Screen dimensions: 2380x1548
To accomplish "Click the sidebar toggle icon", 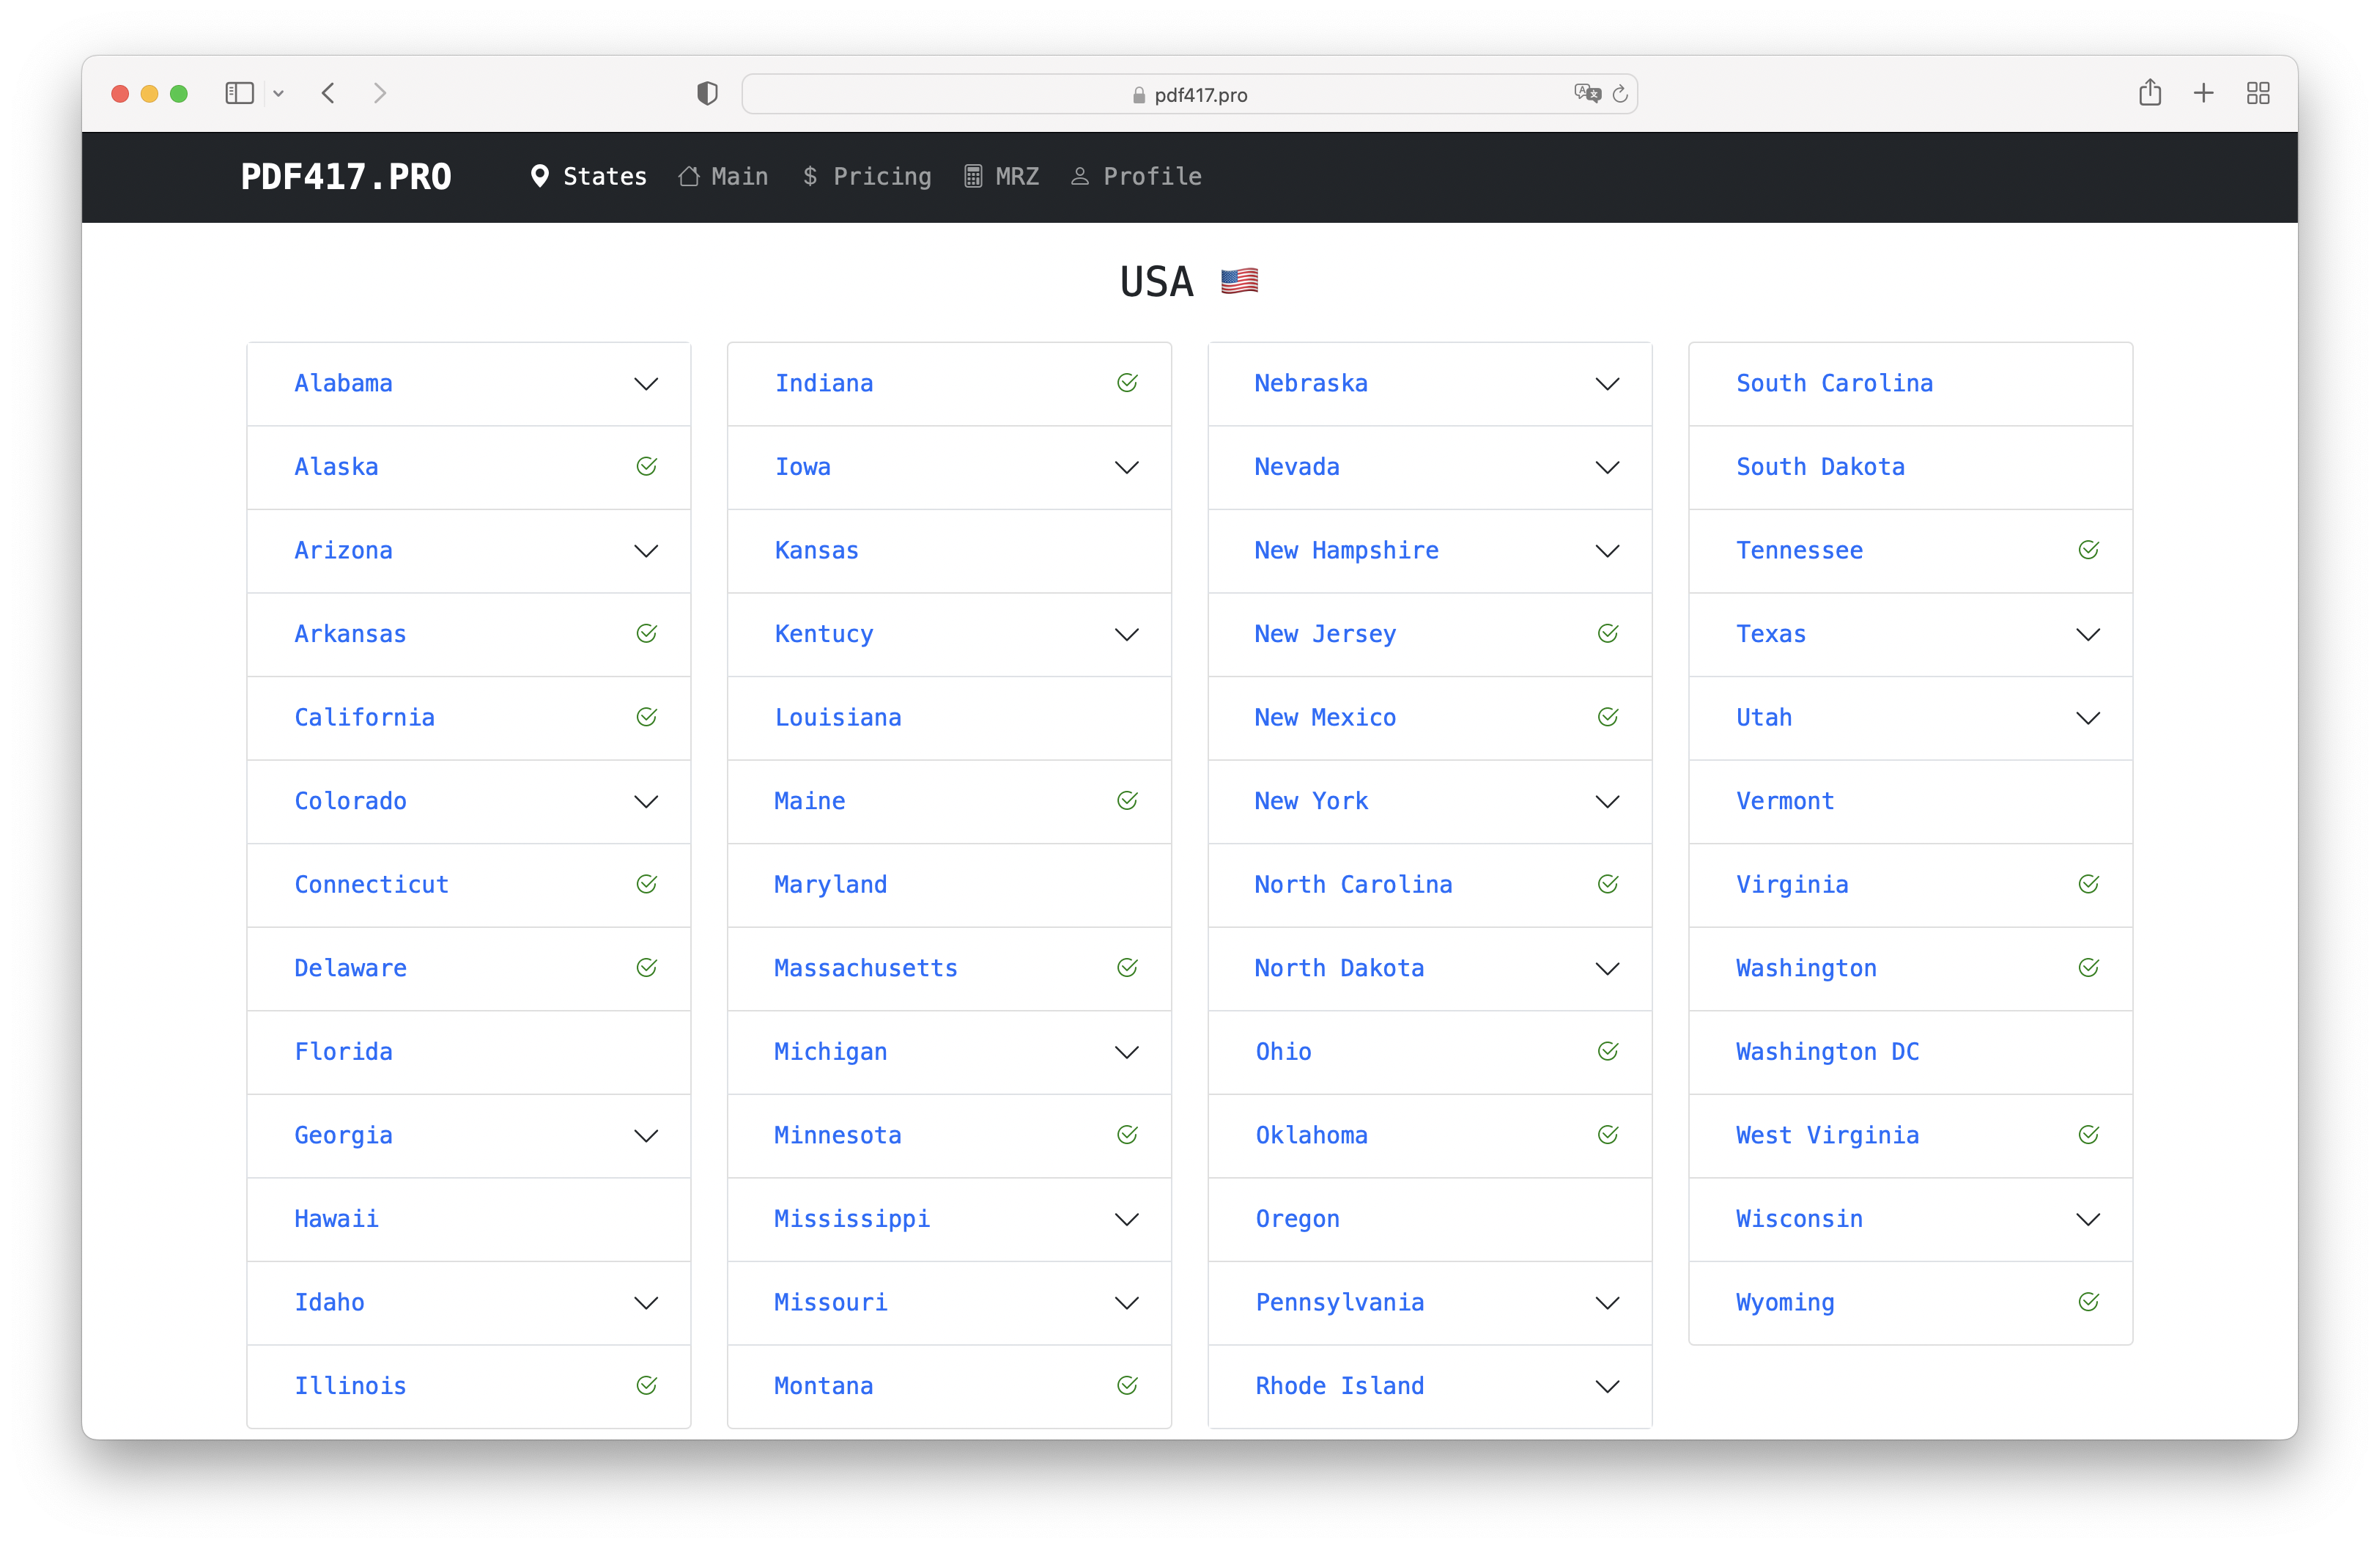I will pos(239,93).
